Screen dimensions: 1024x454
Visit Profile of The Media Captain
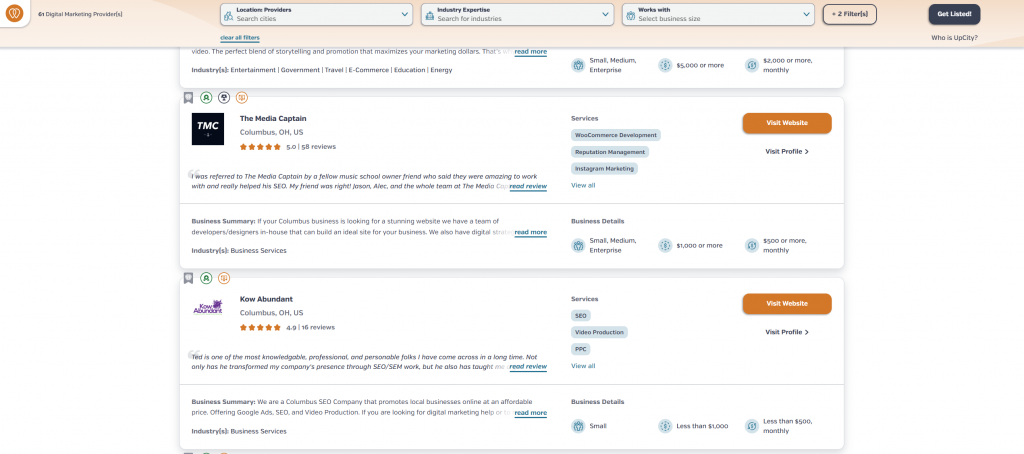tap(787, 152)
